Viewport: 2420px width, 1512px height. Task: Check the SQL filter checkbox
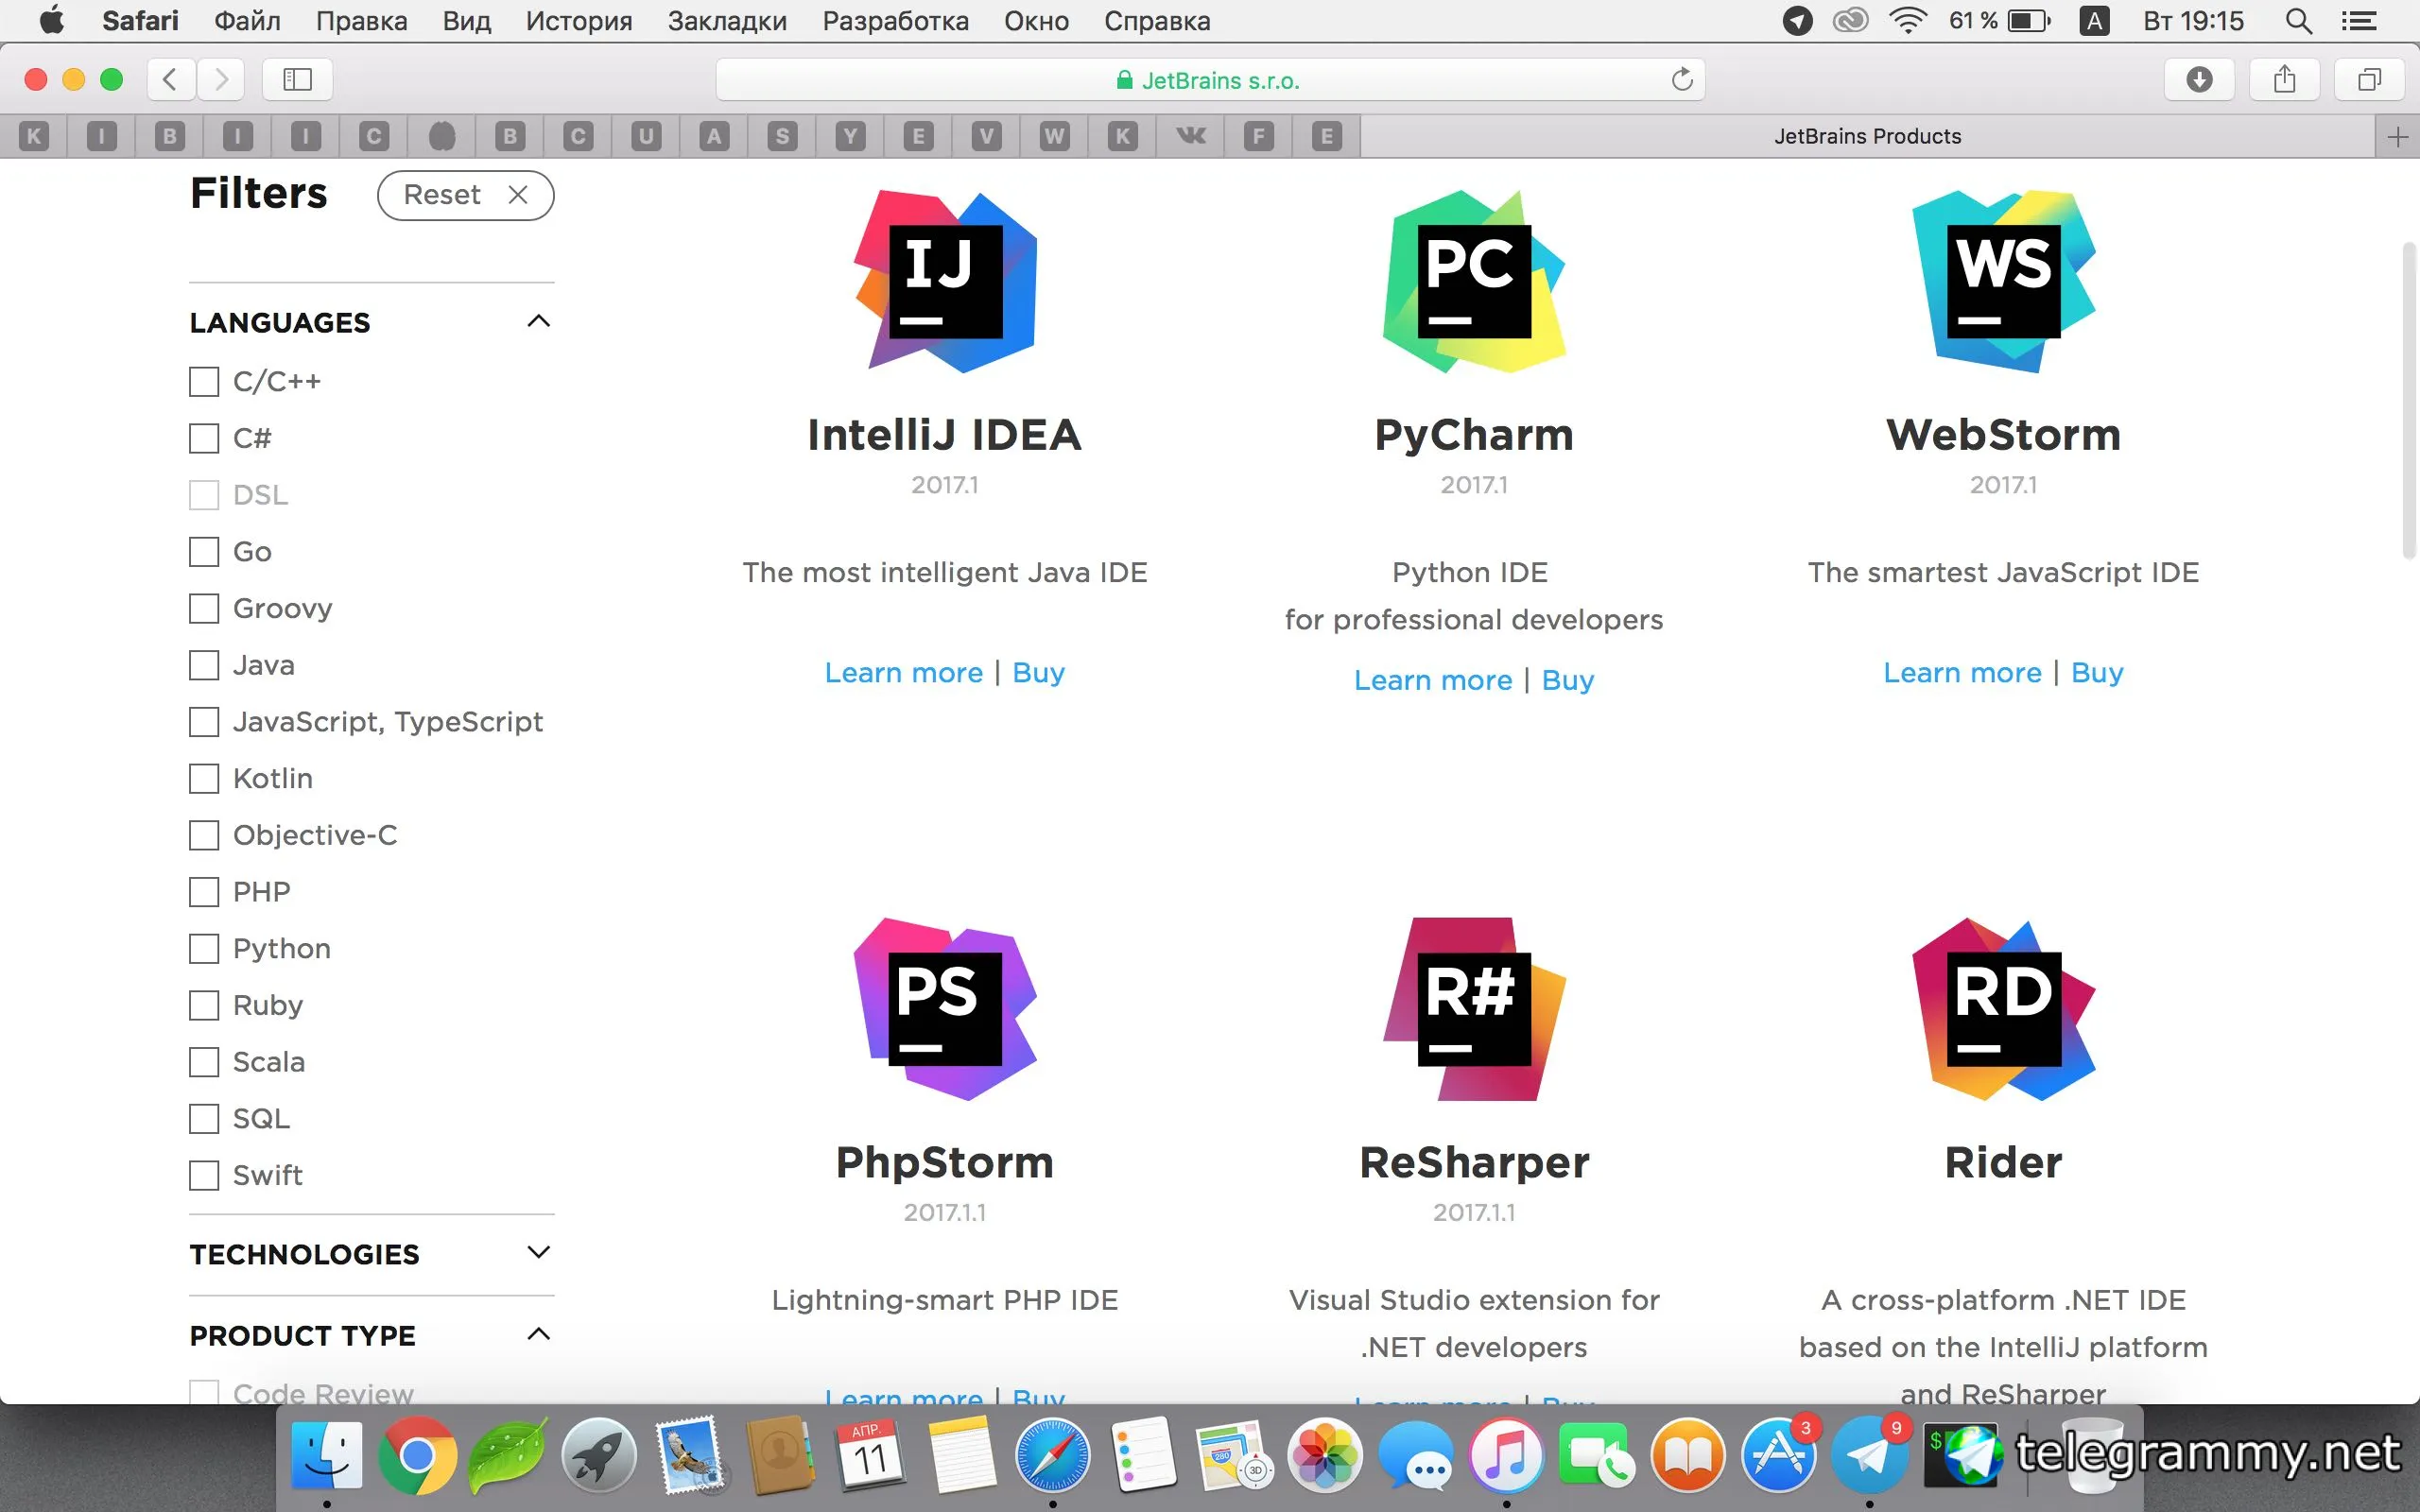point(204,1118)
